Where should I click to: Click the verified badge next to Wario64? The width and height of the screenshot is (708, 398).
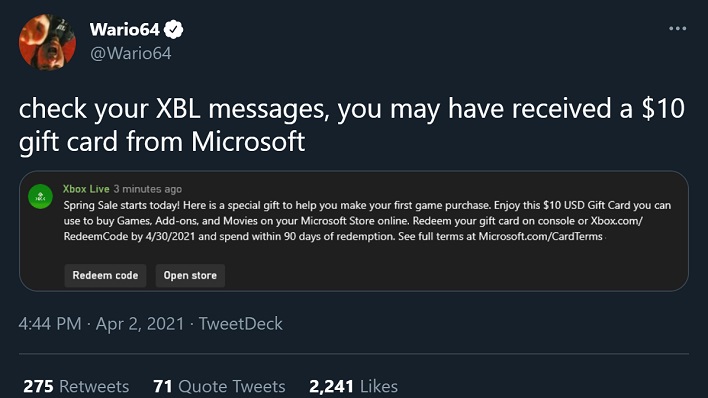pos(173,30)
